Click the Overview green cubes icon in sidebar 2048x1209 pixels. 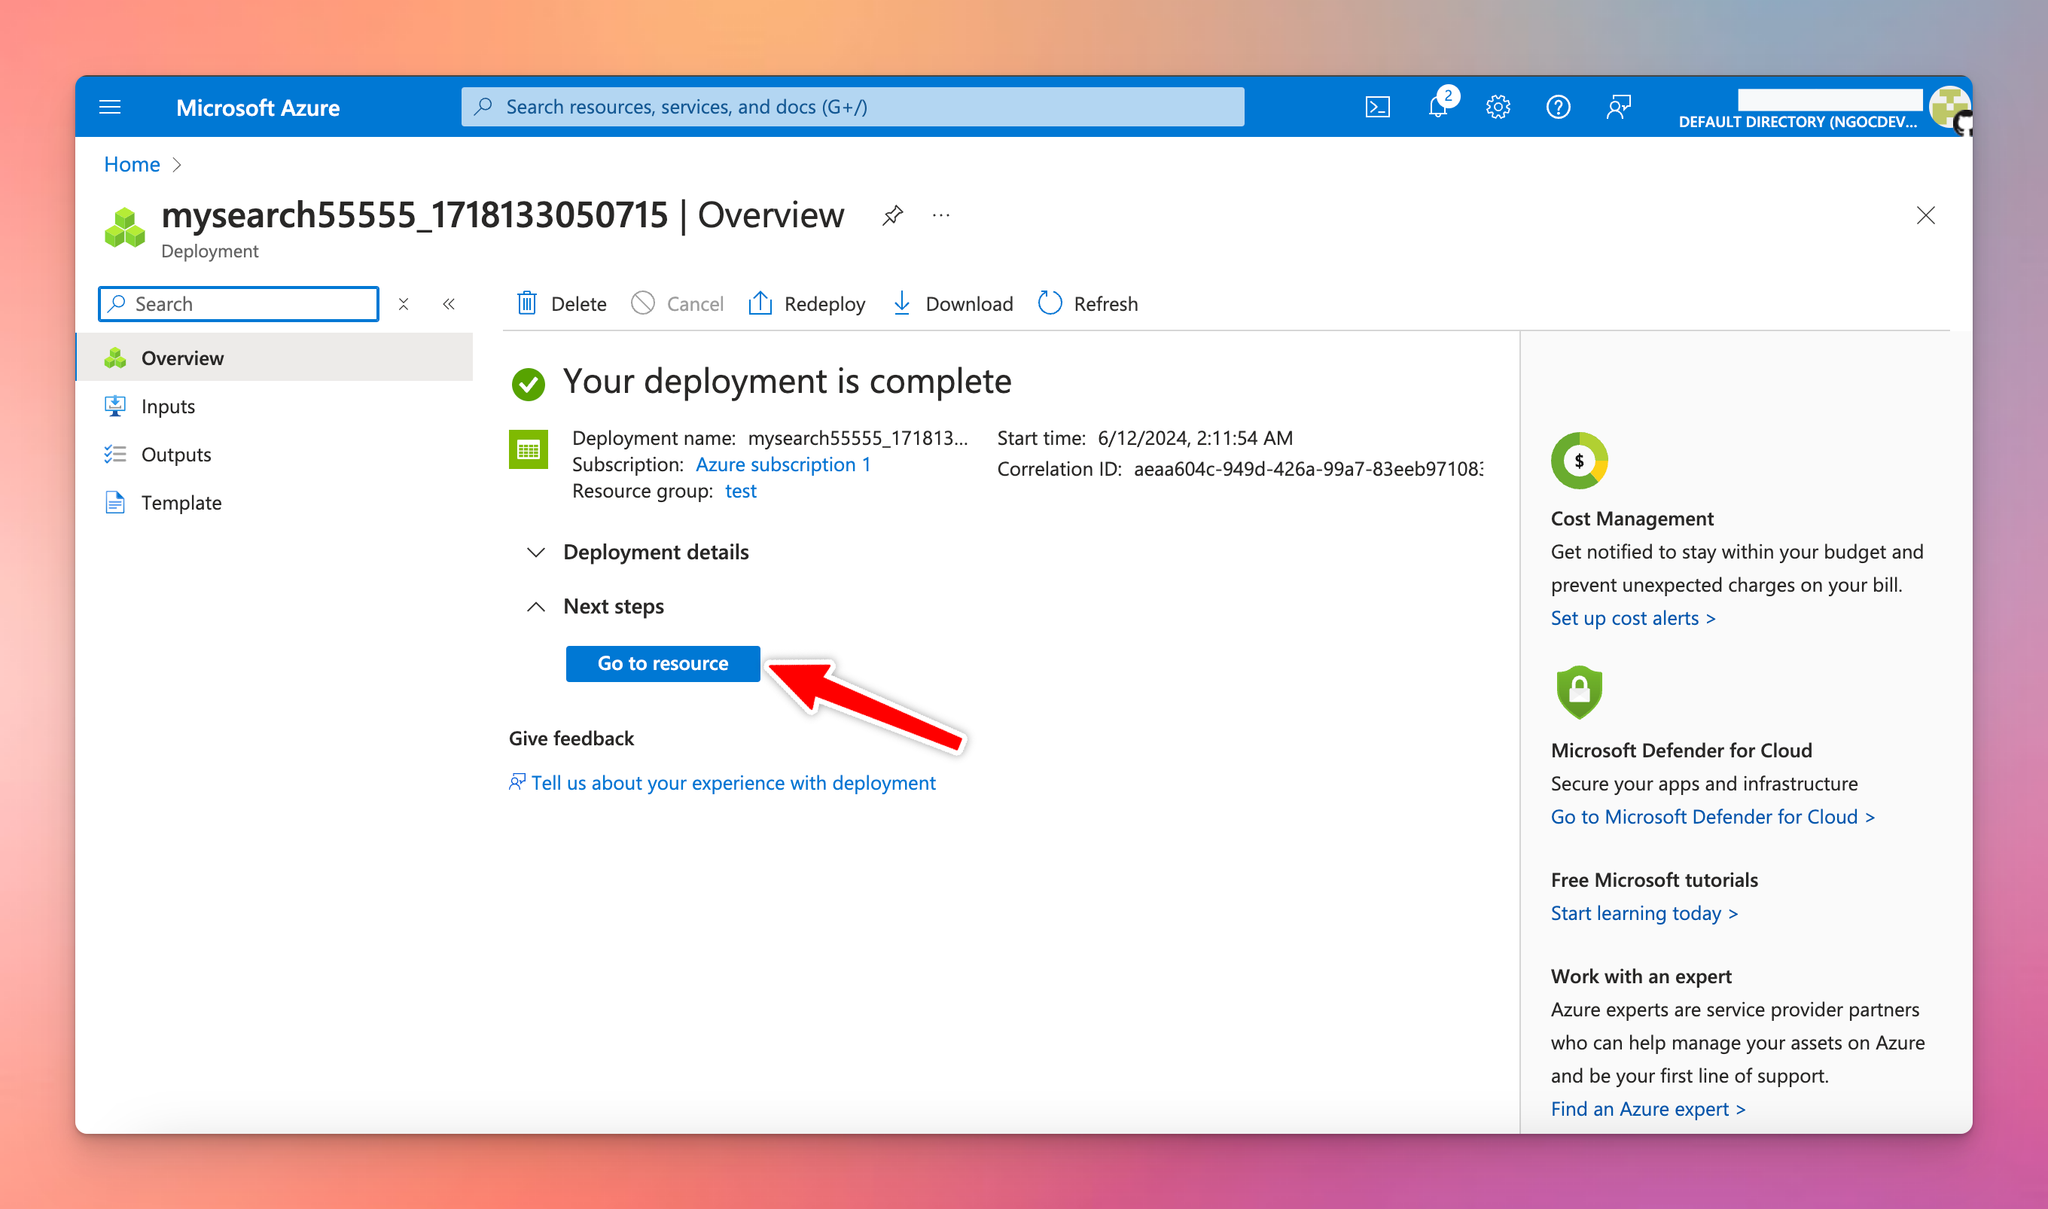[x=115, y=358]
